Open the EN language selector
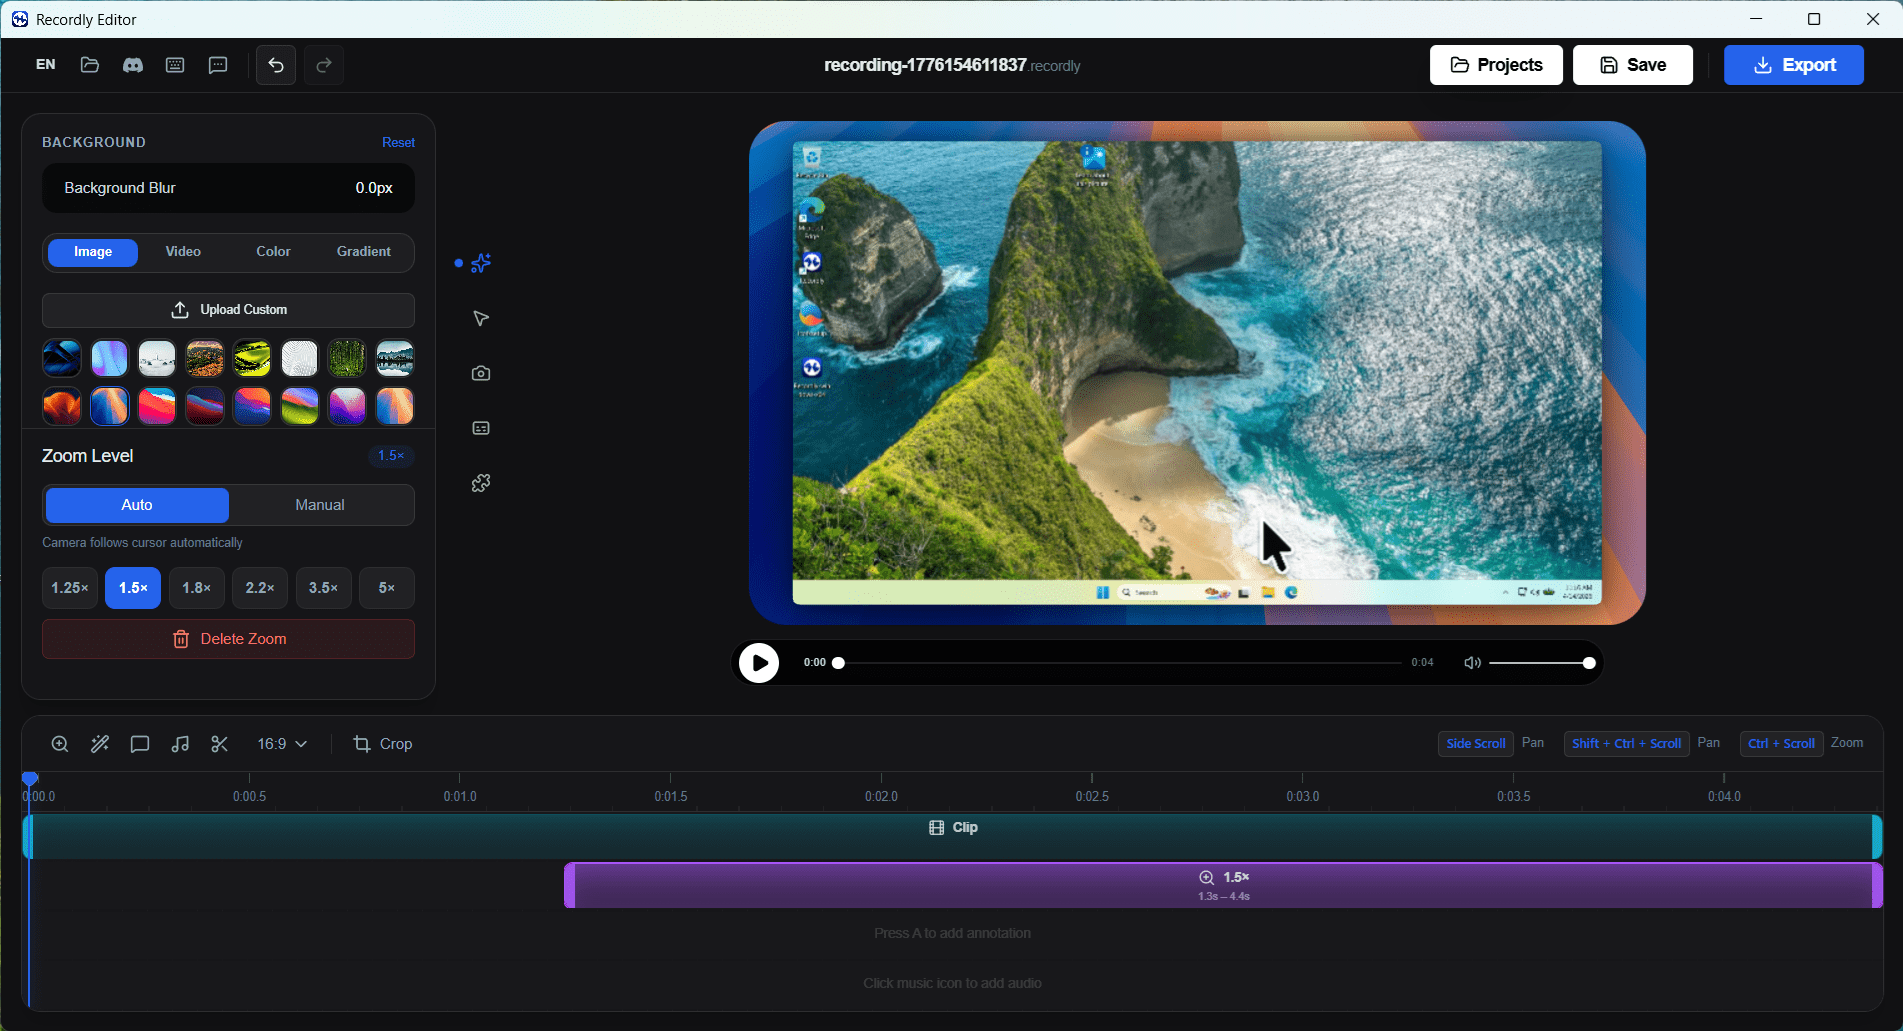Image resolution: width=1903 pixels, height=1031 pixels. point(46,65)
